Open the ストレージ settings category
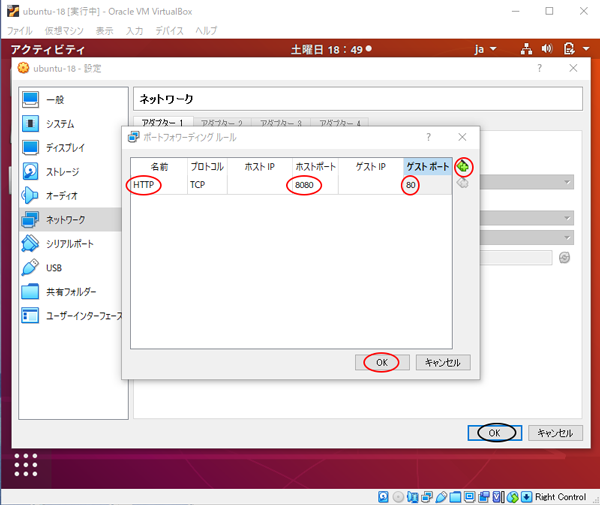The width and height of the screenshot is (600, 505). 70,172
